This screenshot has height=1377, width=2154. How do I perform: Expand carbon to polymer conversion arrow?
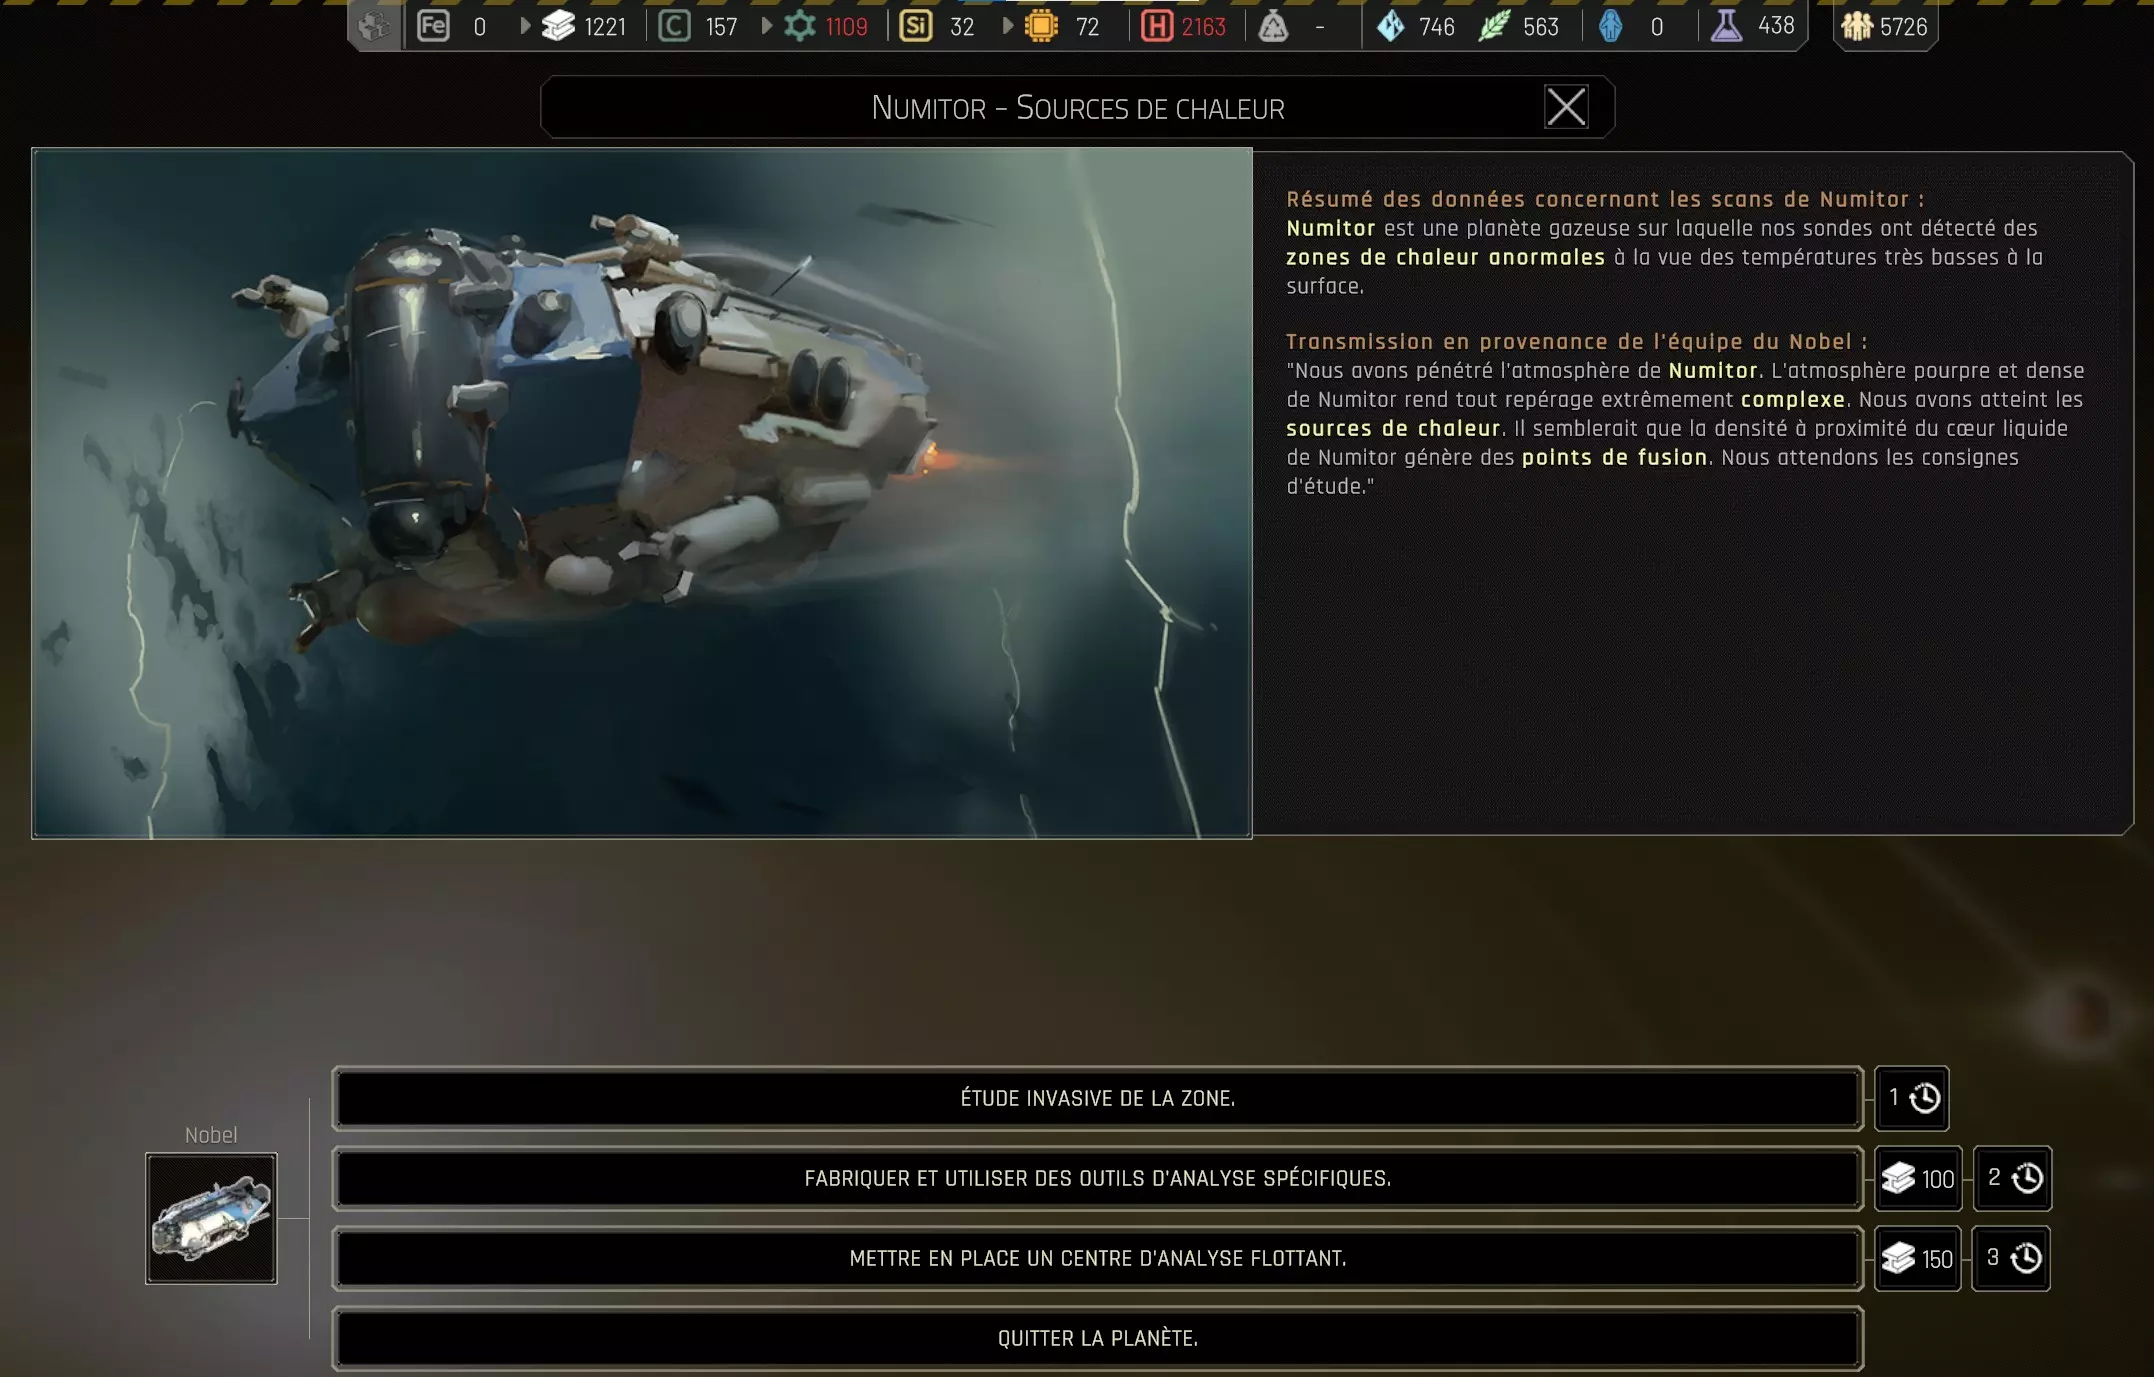pos(767,26)
